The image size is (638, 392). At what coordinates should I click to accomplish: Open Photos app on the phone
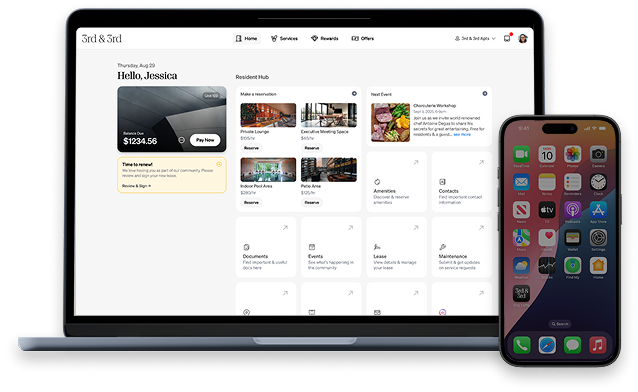[572, 154]
